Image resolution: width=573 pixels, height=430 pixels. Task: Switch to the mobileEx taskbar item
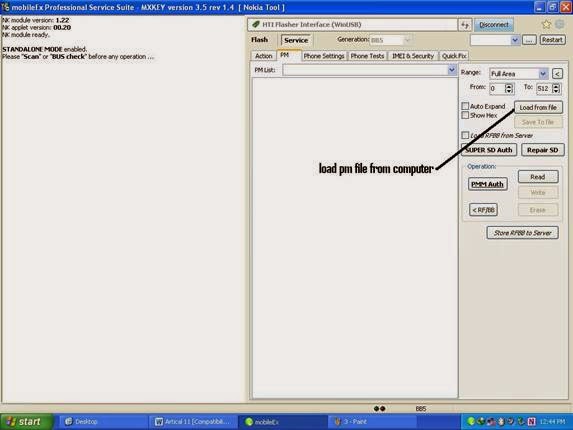click(283, 422)
